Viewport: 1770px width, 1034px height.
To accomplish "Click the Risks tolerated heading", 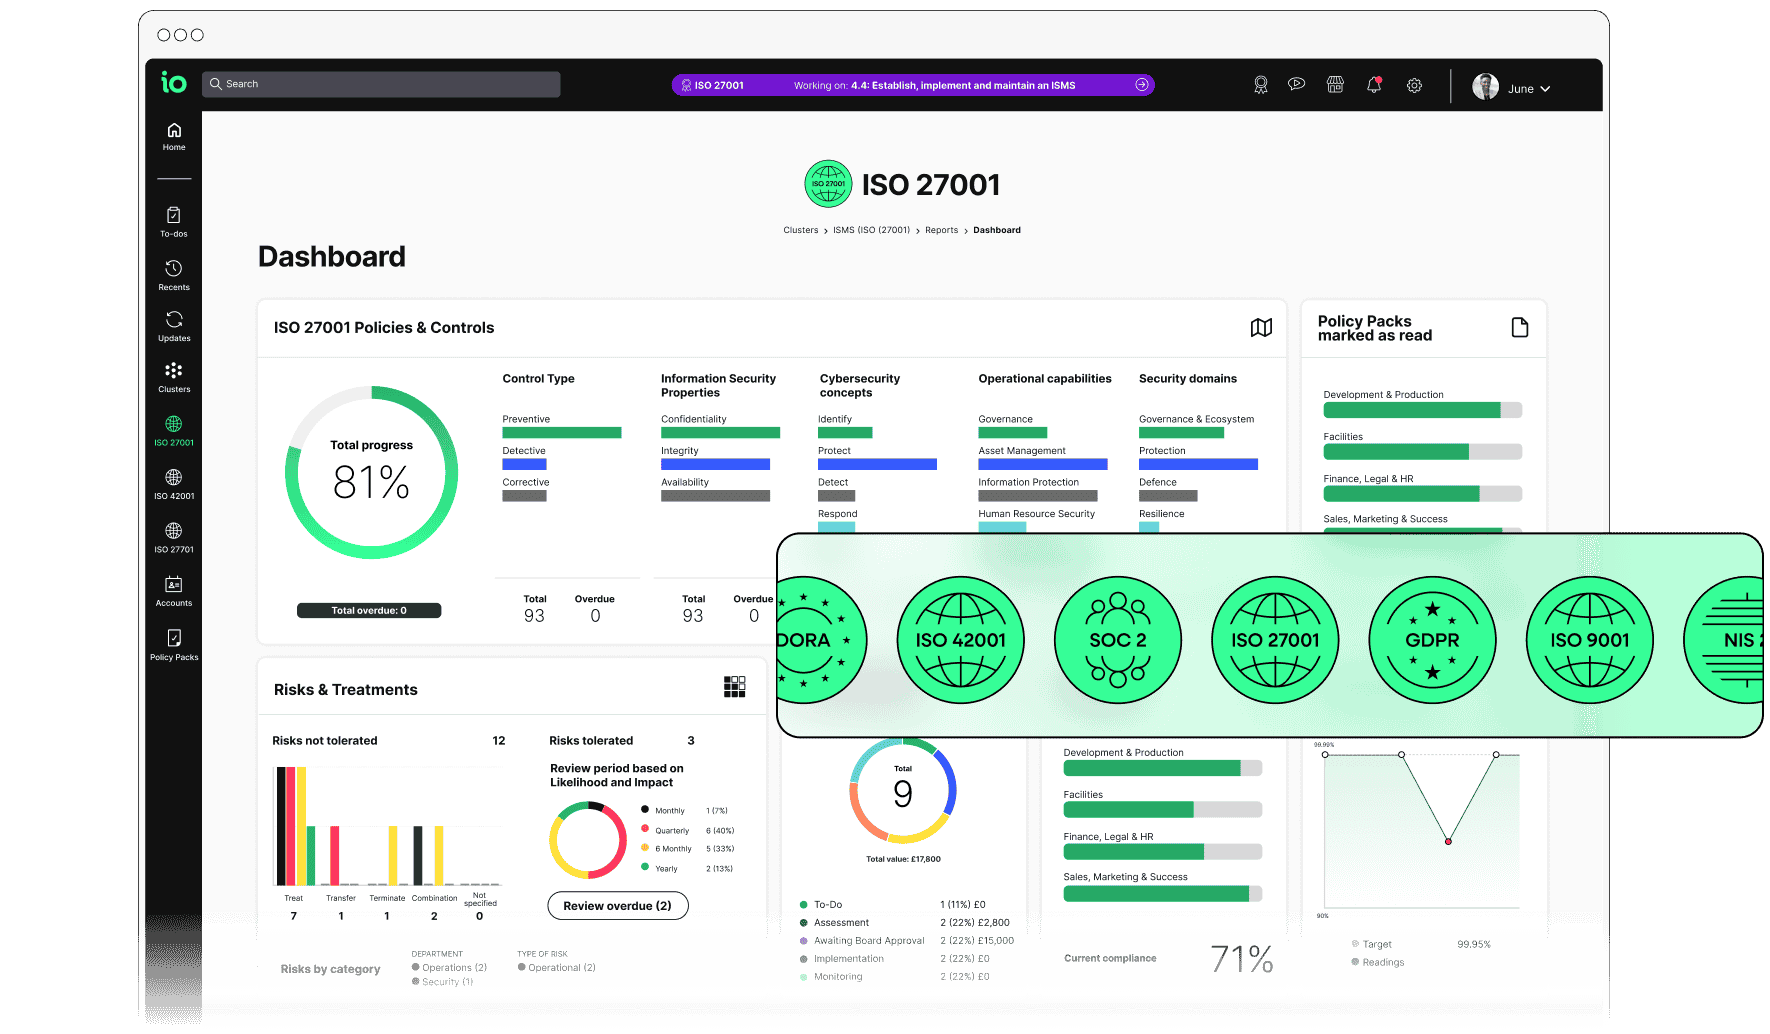I will click(x=591, y=741).
